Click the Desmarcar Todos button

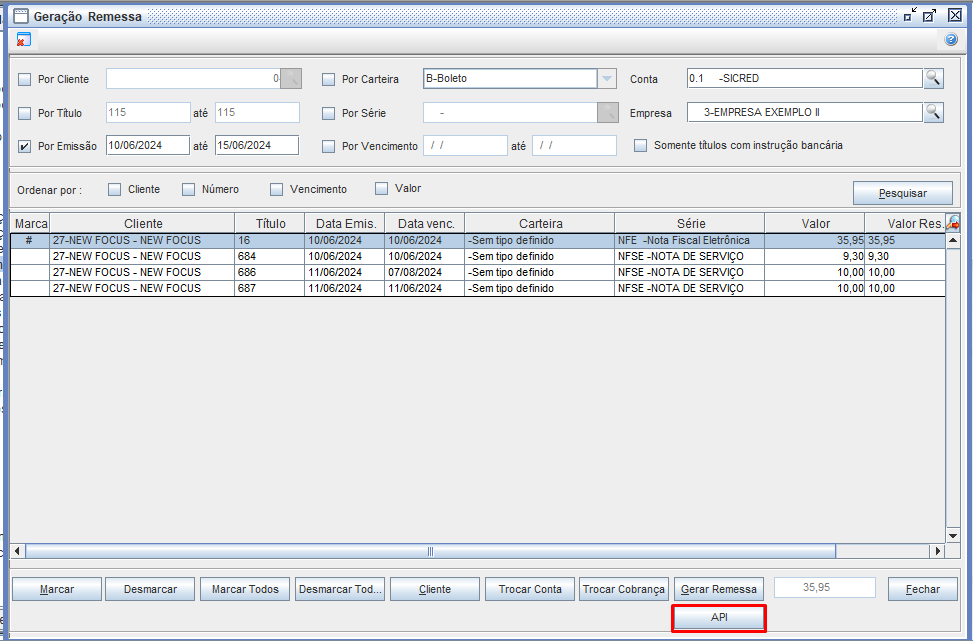pyautogui.click(x=340, y=589)
